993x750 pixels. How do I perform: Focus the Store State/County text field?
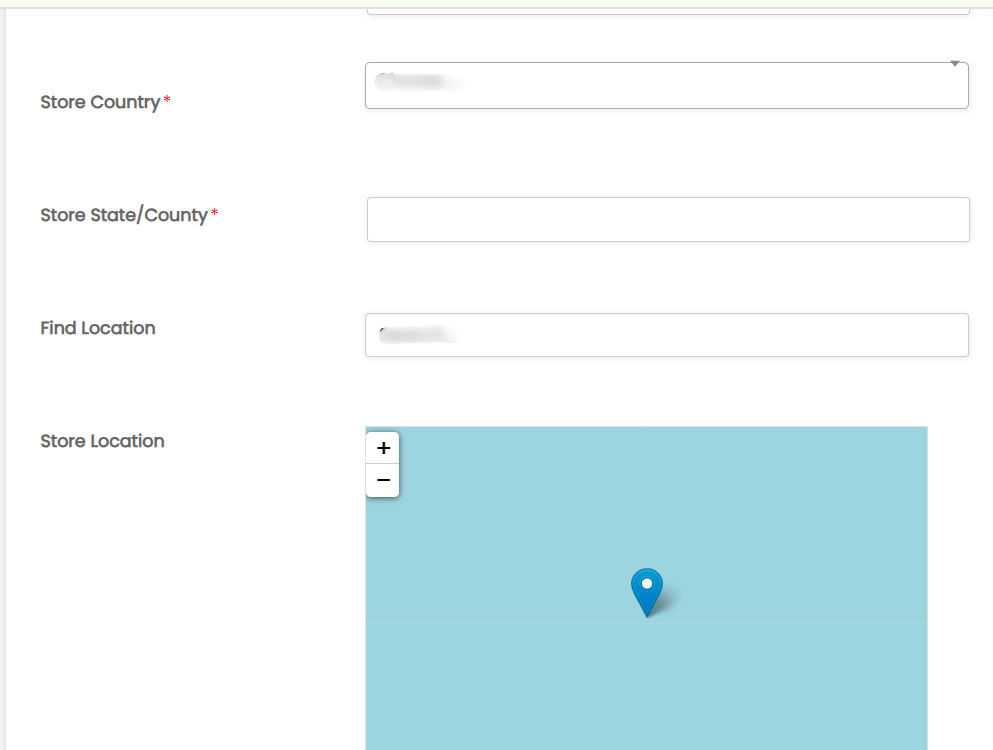click(x=668, y=219)
